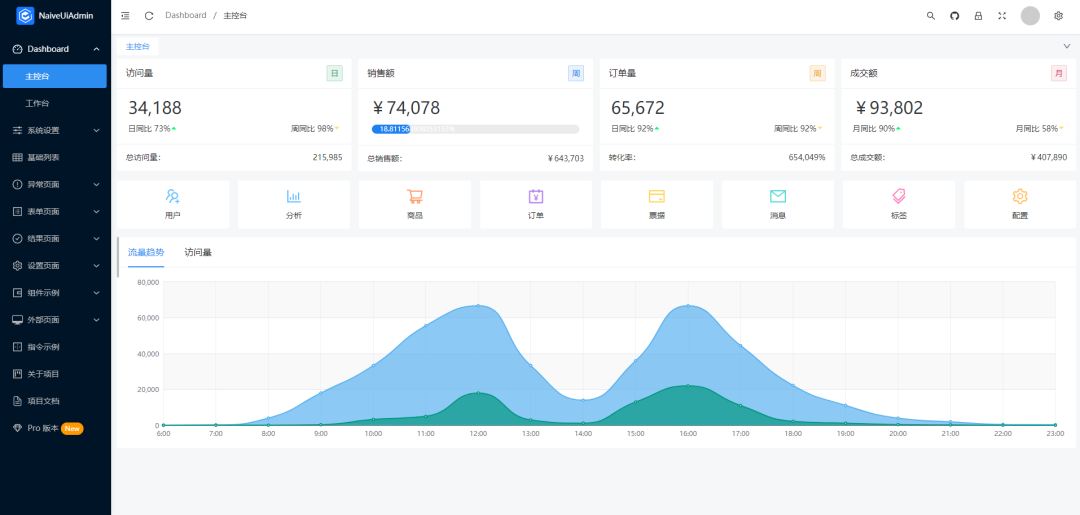This screenshot has width=1080, height=515.
Task: Open search with magnifier icon
Action: (x=931, y=16)
